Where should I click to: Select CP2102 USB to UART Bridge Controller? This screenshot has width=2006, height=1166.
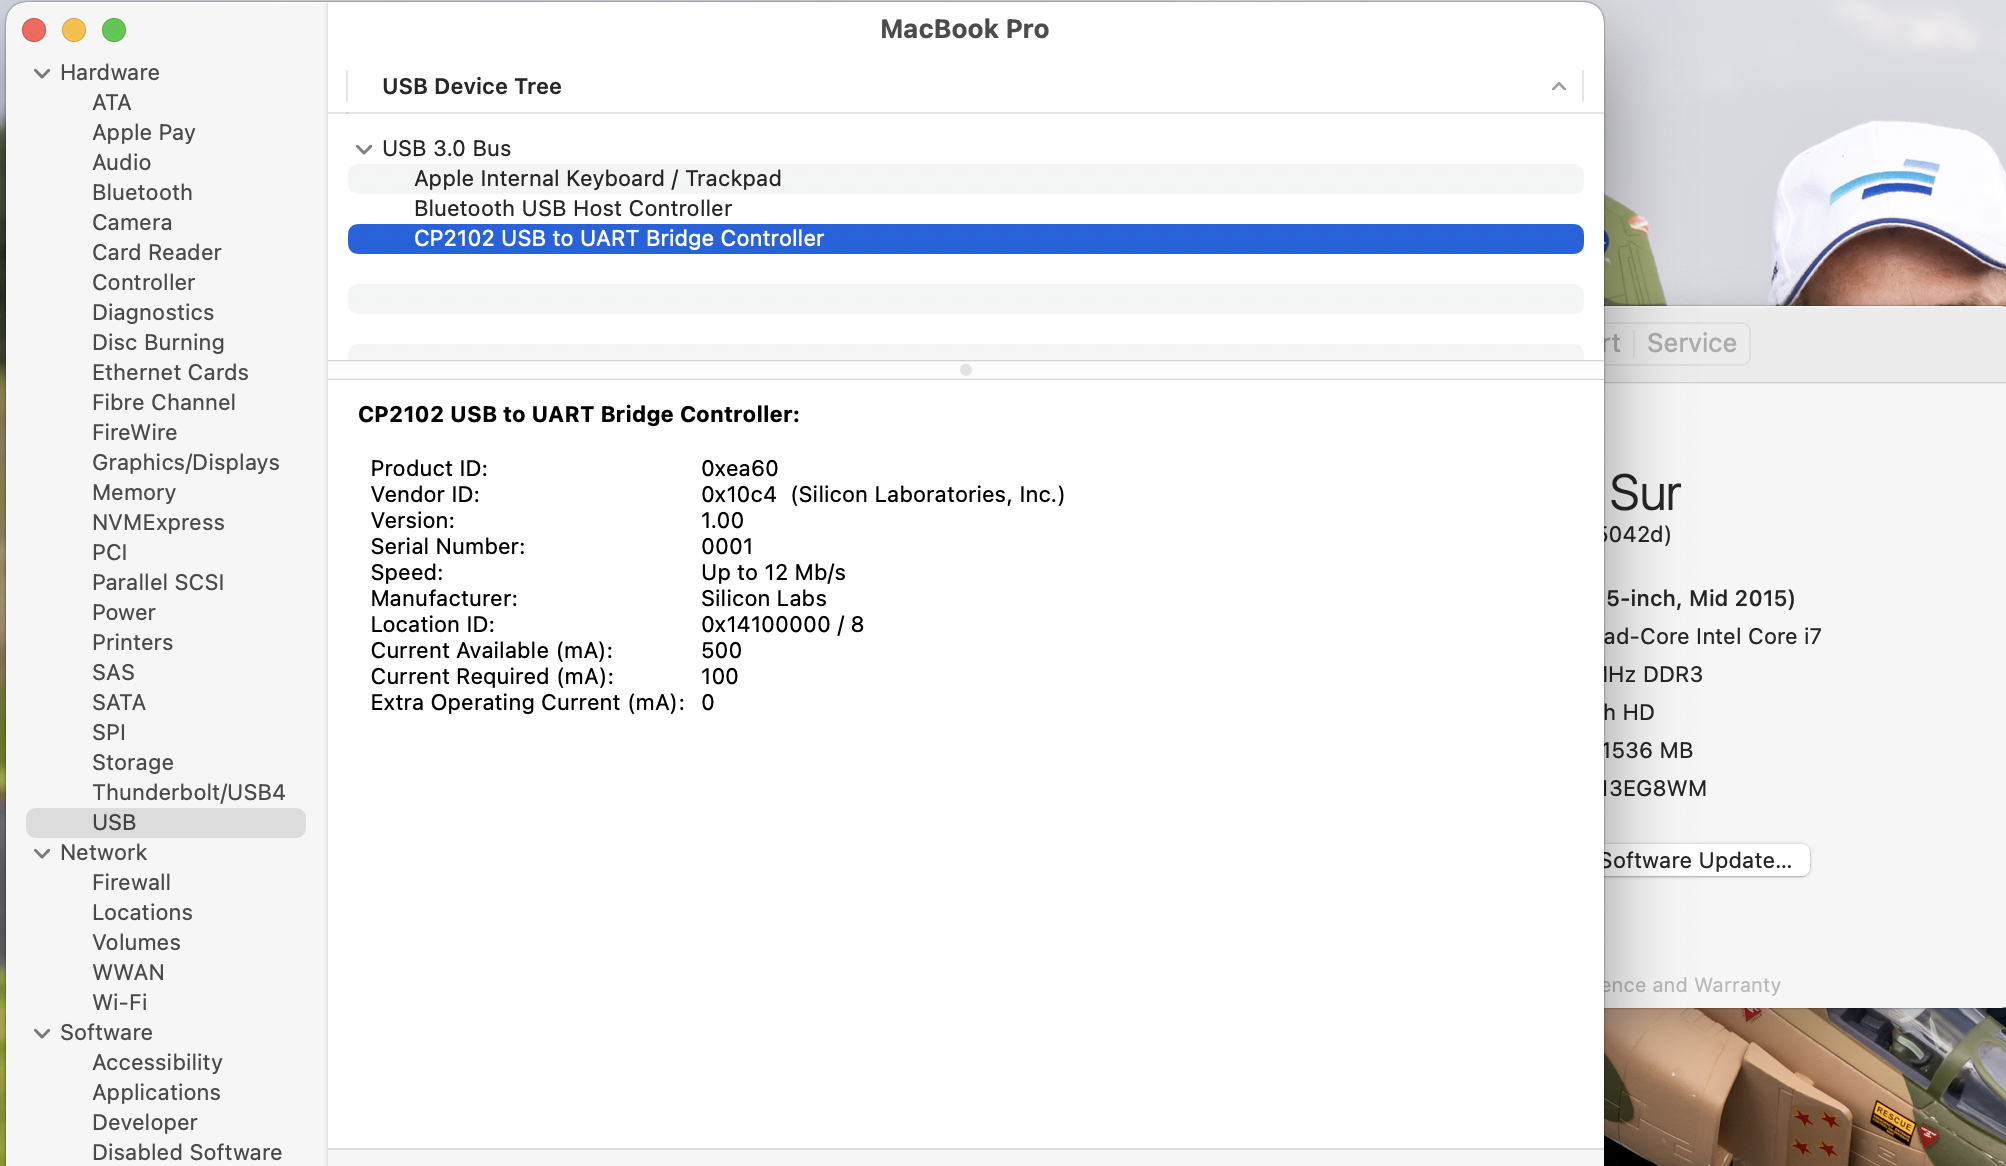pyautogui.click(x=618, y=239)
